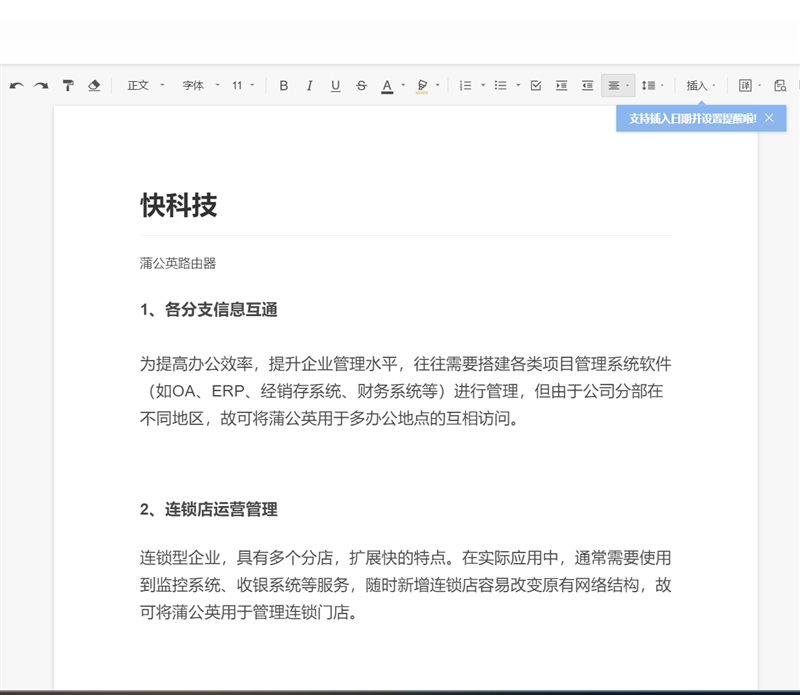This screenshot has height=695, width=800.
Task: Insert a bulleted list
Action: coord(501,86)
